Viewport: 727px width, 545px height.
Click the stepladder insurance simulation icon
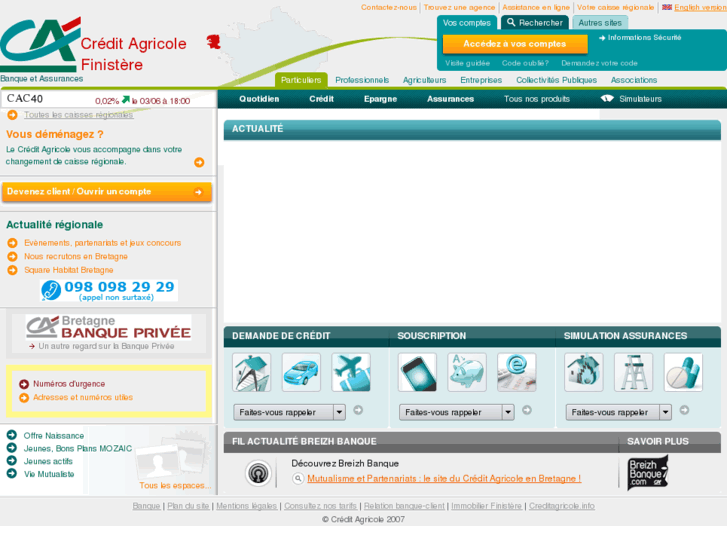(633, 372)
